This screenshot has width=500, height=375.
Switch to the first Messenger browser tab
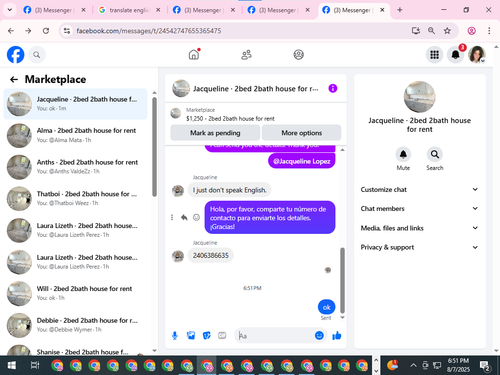pyautogui.click(x=54, y=10)
